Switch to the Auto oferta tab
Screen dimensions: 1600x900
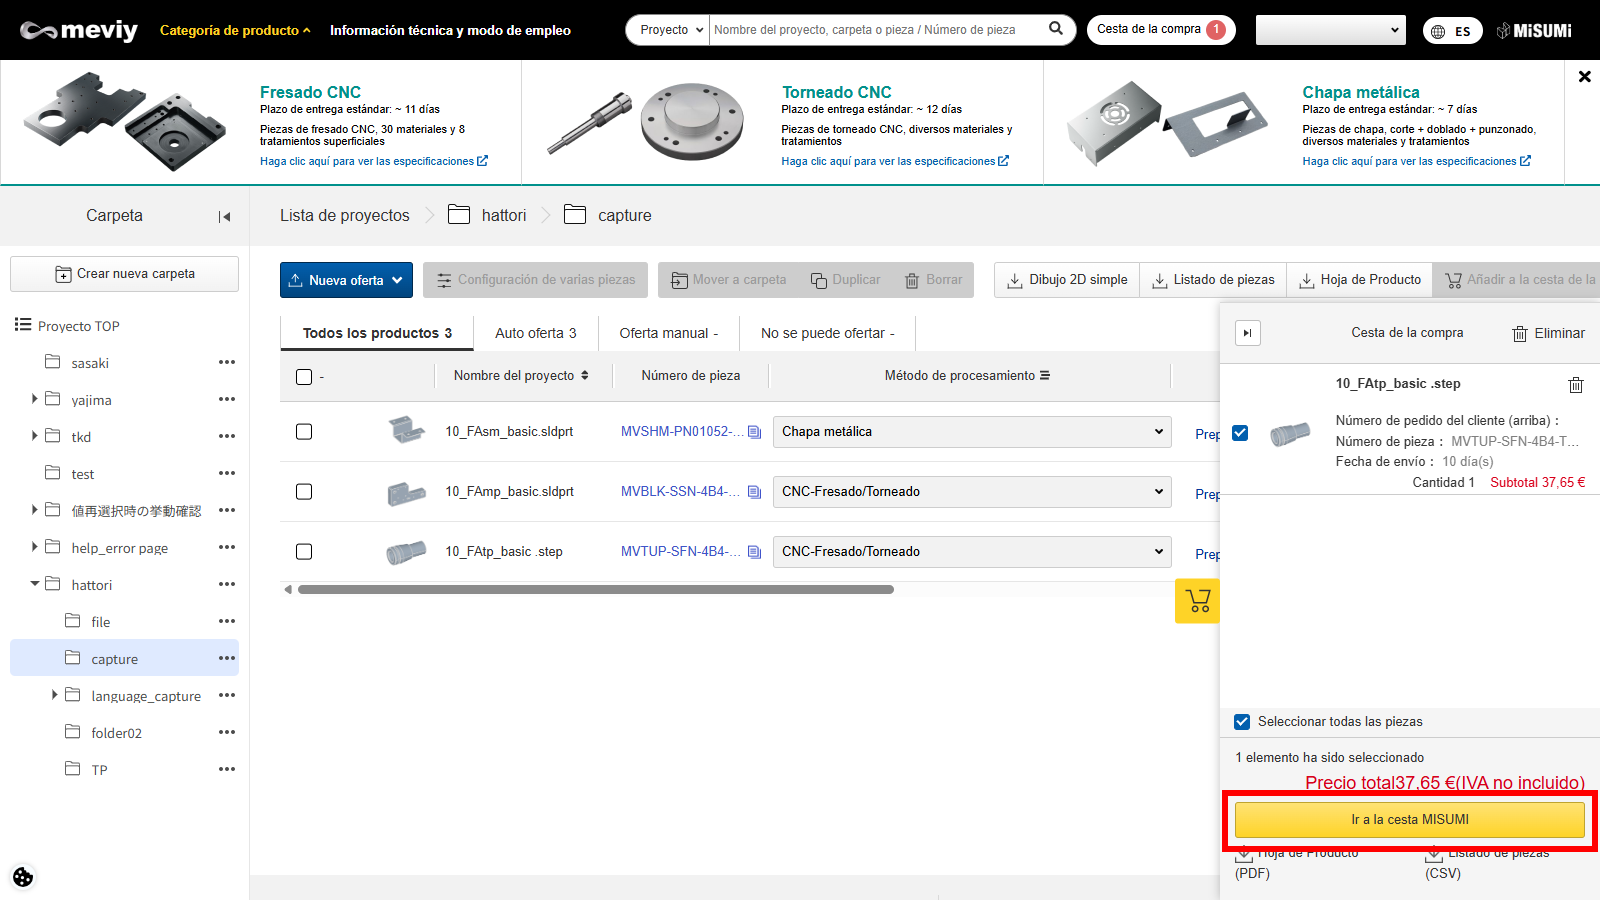click(x=535, y=333)
